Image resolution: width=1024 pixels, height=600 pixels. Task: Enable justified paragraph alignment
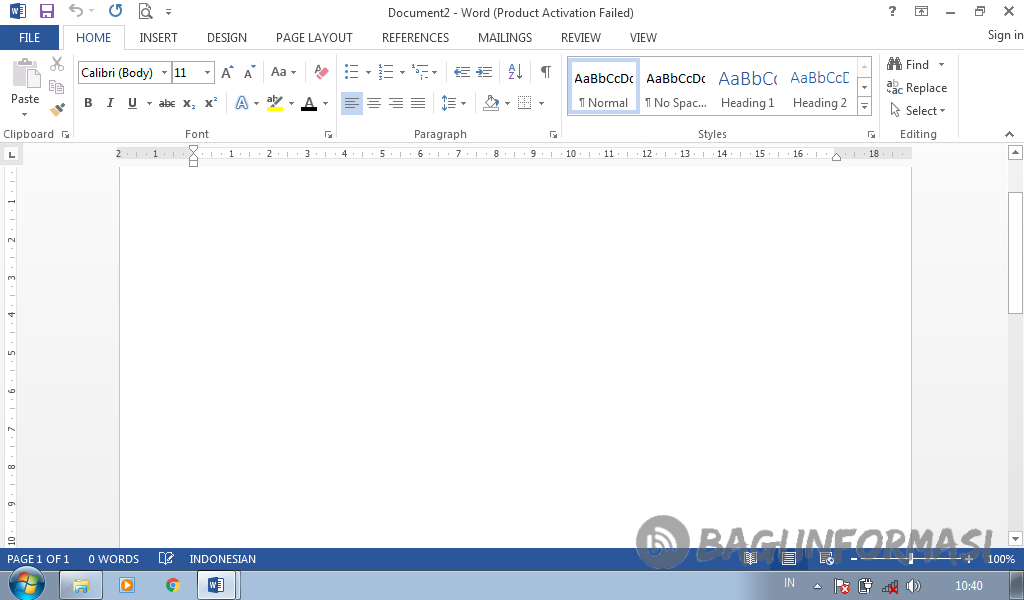[x=418, y=103]
